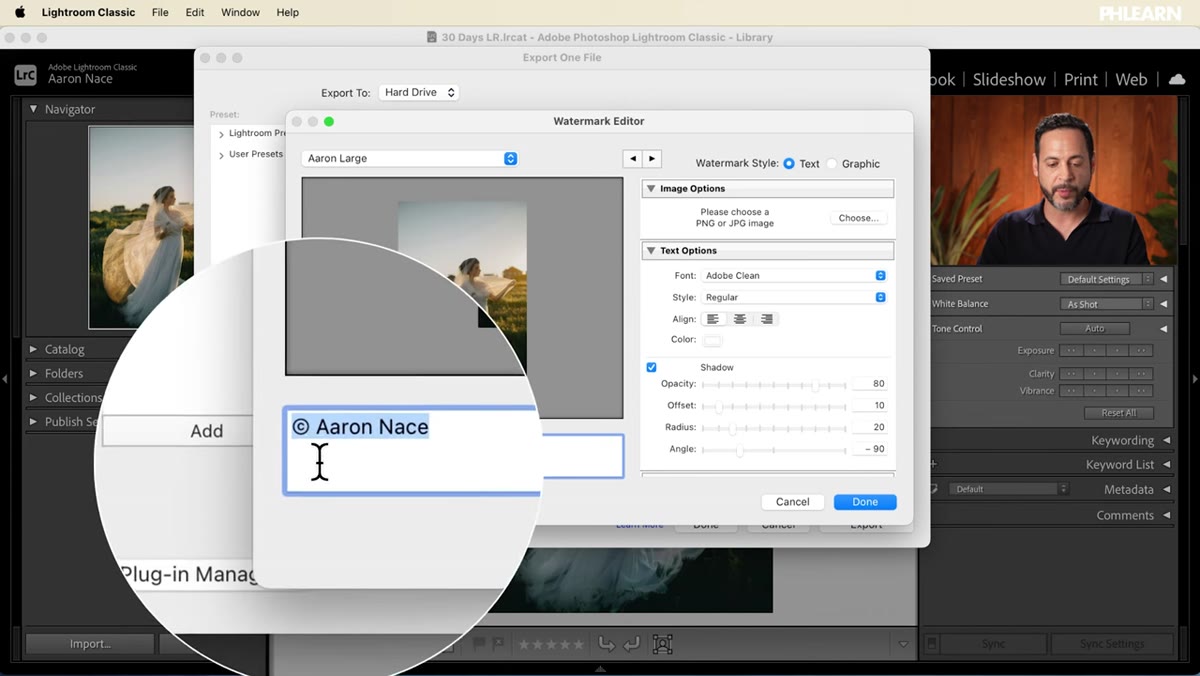Click the right-align text icon
The image size is (1200, 676).
click(767, 319)
